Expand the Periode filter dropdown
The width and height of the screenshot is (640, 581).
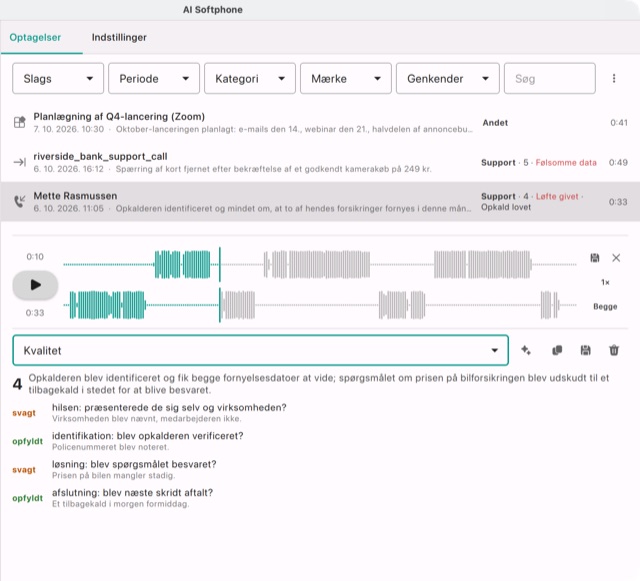154,78
